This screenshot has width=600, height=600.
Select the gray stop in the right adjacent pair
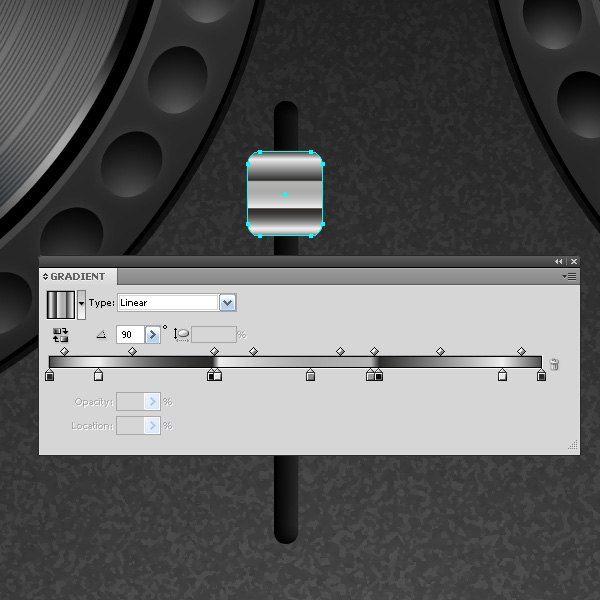click(370, 375)
